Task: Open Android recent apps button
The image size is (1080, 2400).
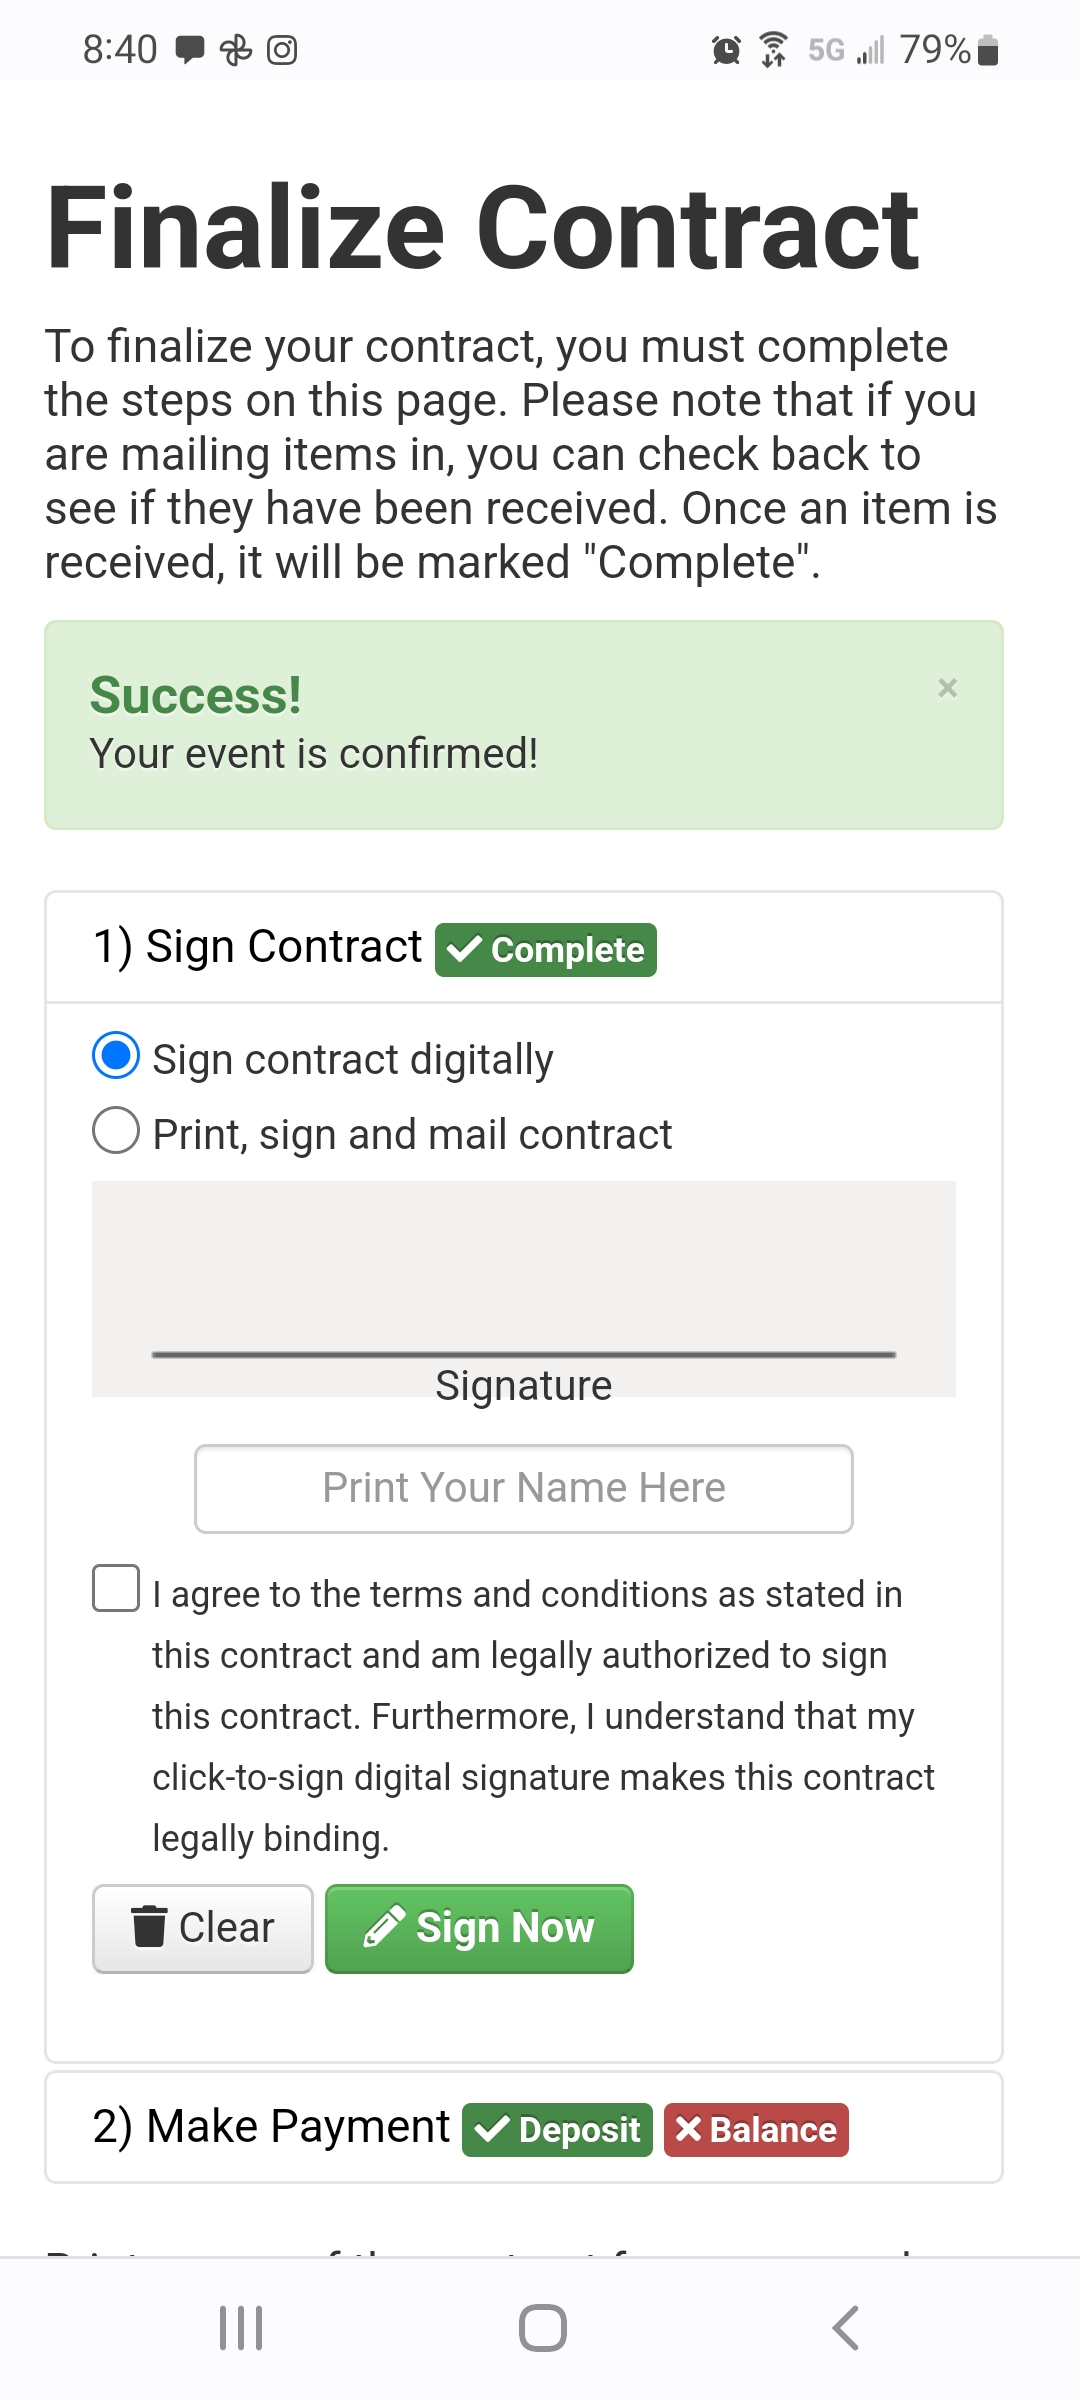Action: point(241,2328)
